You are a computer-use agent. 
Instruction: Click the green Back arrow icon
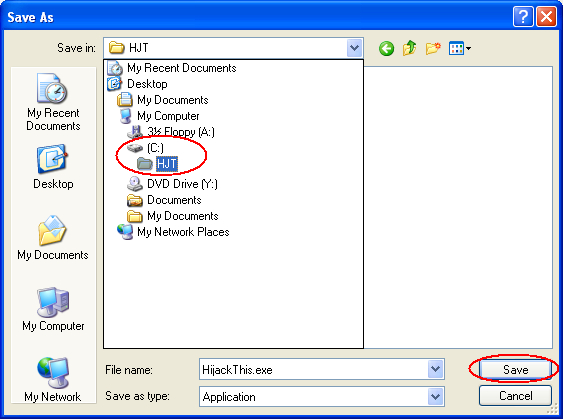point(386,48)
